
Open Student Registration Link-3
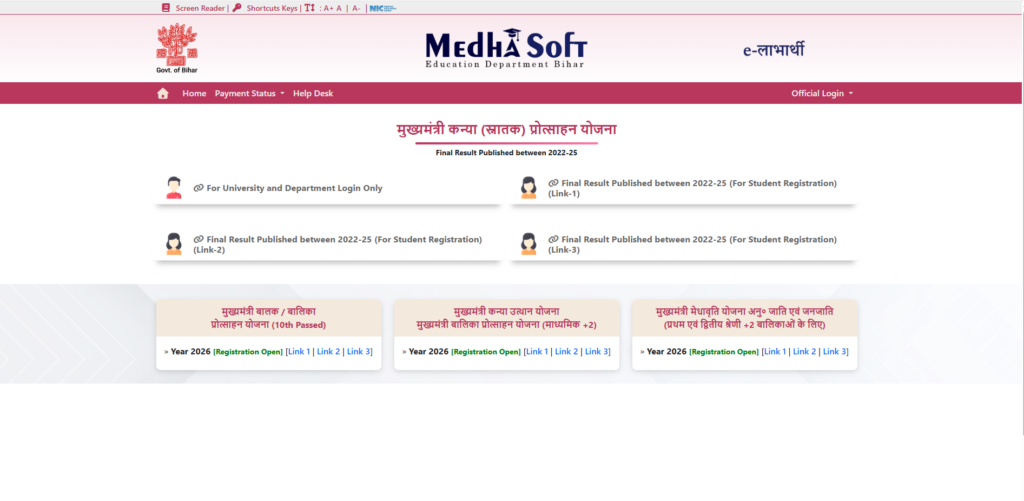(x=692, y=244)
